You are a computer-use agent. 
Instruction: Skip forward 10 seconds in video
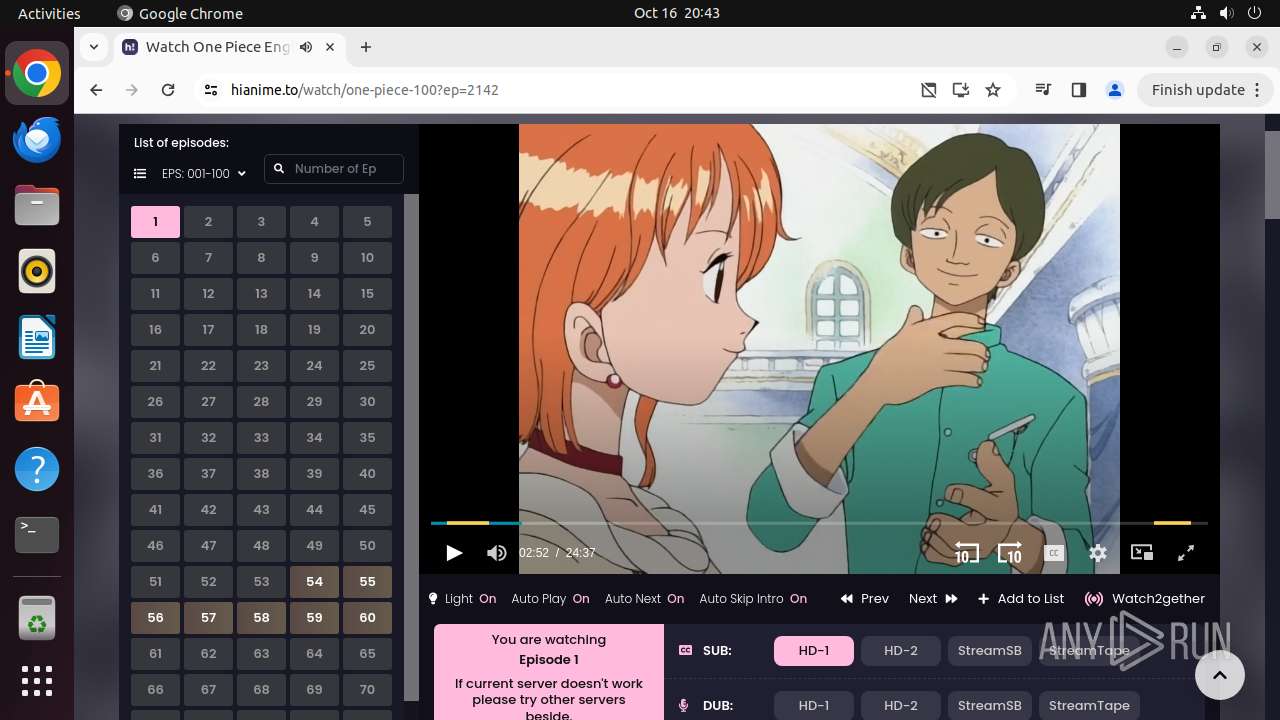(x=1010, y=553)
